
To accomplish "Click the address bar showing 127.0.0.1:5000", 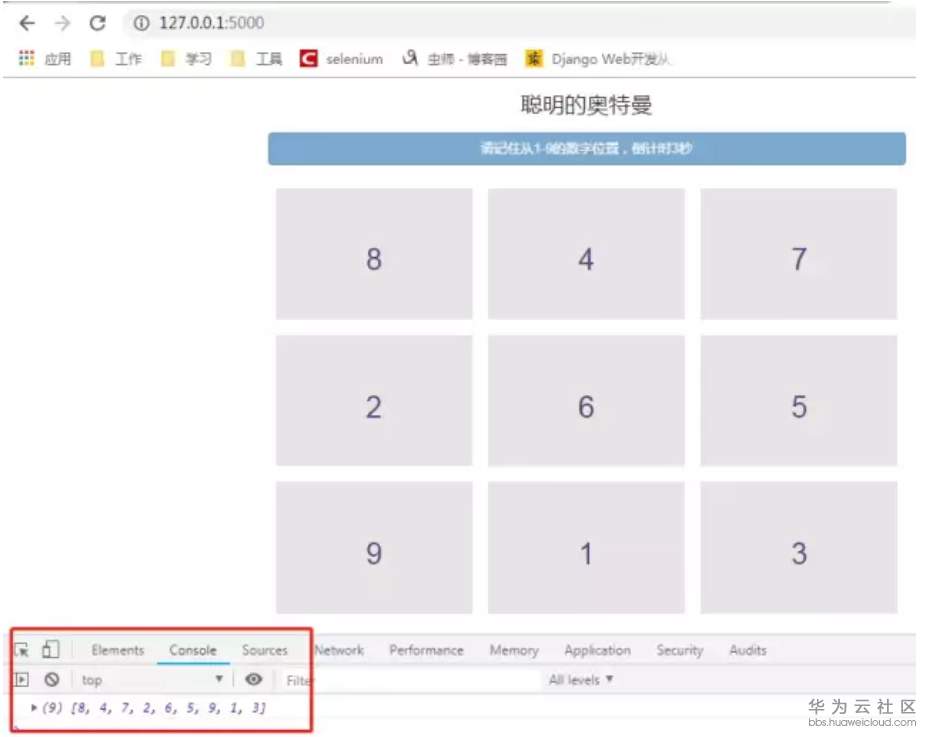I will pyautogui.click(x=519, y=23).
